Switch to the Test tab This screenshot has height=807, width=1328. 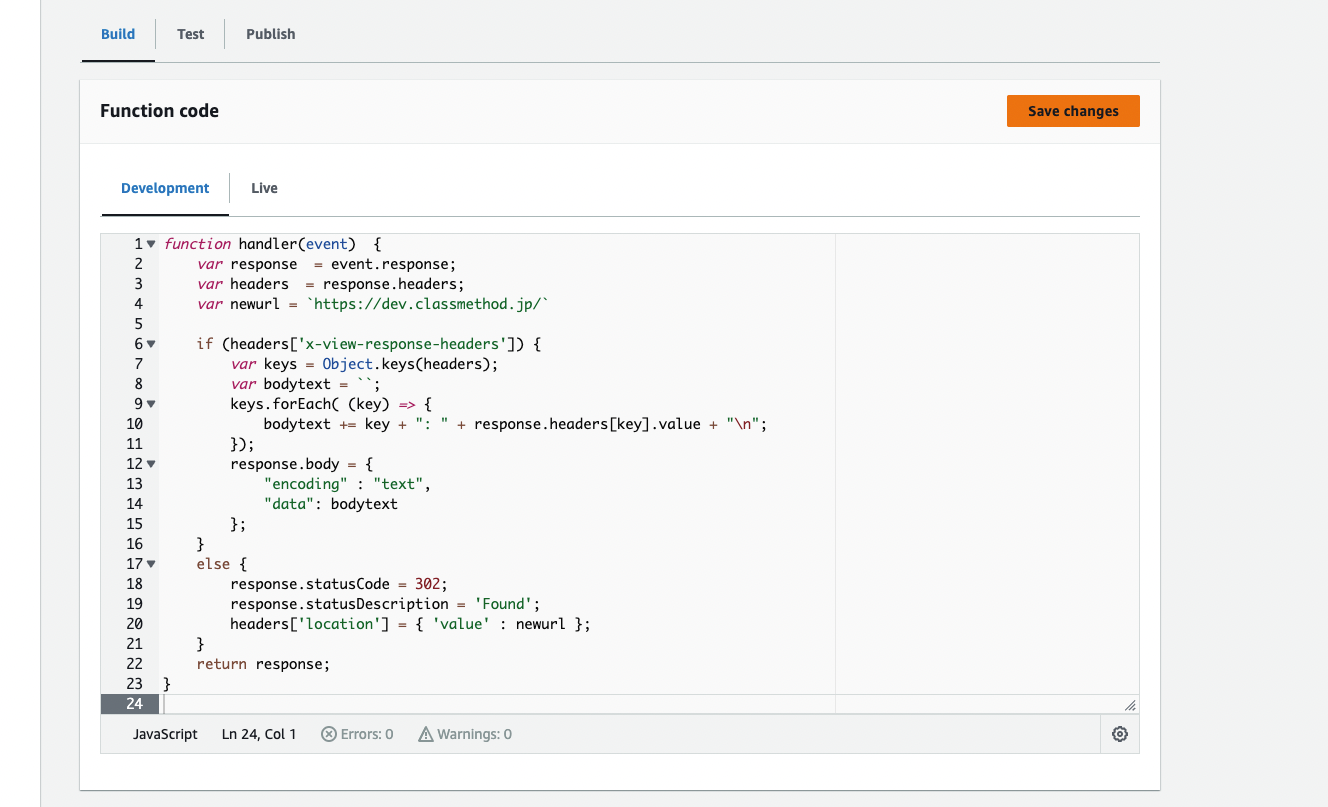pyautogui.click(x=190, y=33)
